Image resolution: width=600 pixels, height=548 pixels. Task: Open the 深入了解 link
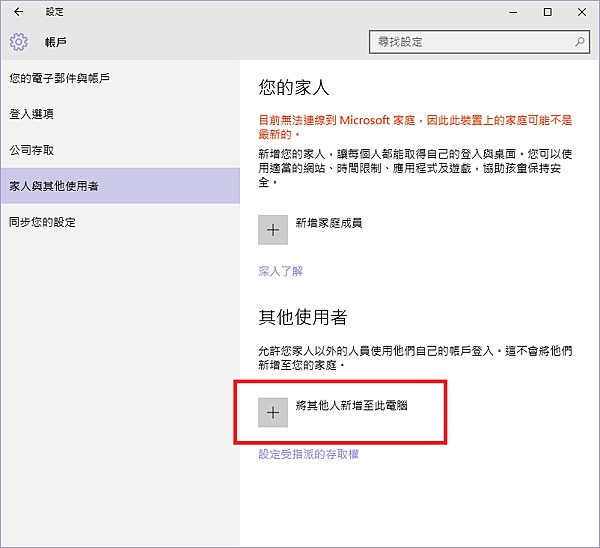(280, 271)
